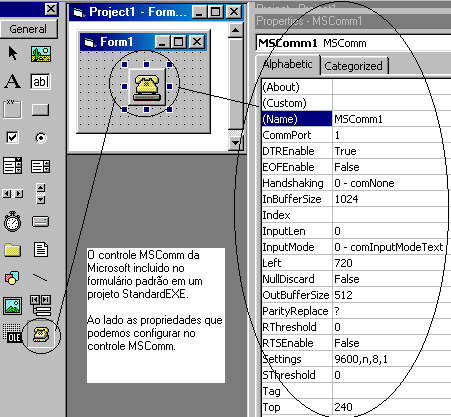The height and width of the screenshot is (417, 451).
Task: Select the OLE container tool
Action: click(x=12, y=334)
